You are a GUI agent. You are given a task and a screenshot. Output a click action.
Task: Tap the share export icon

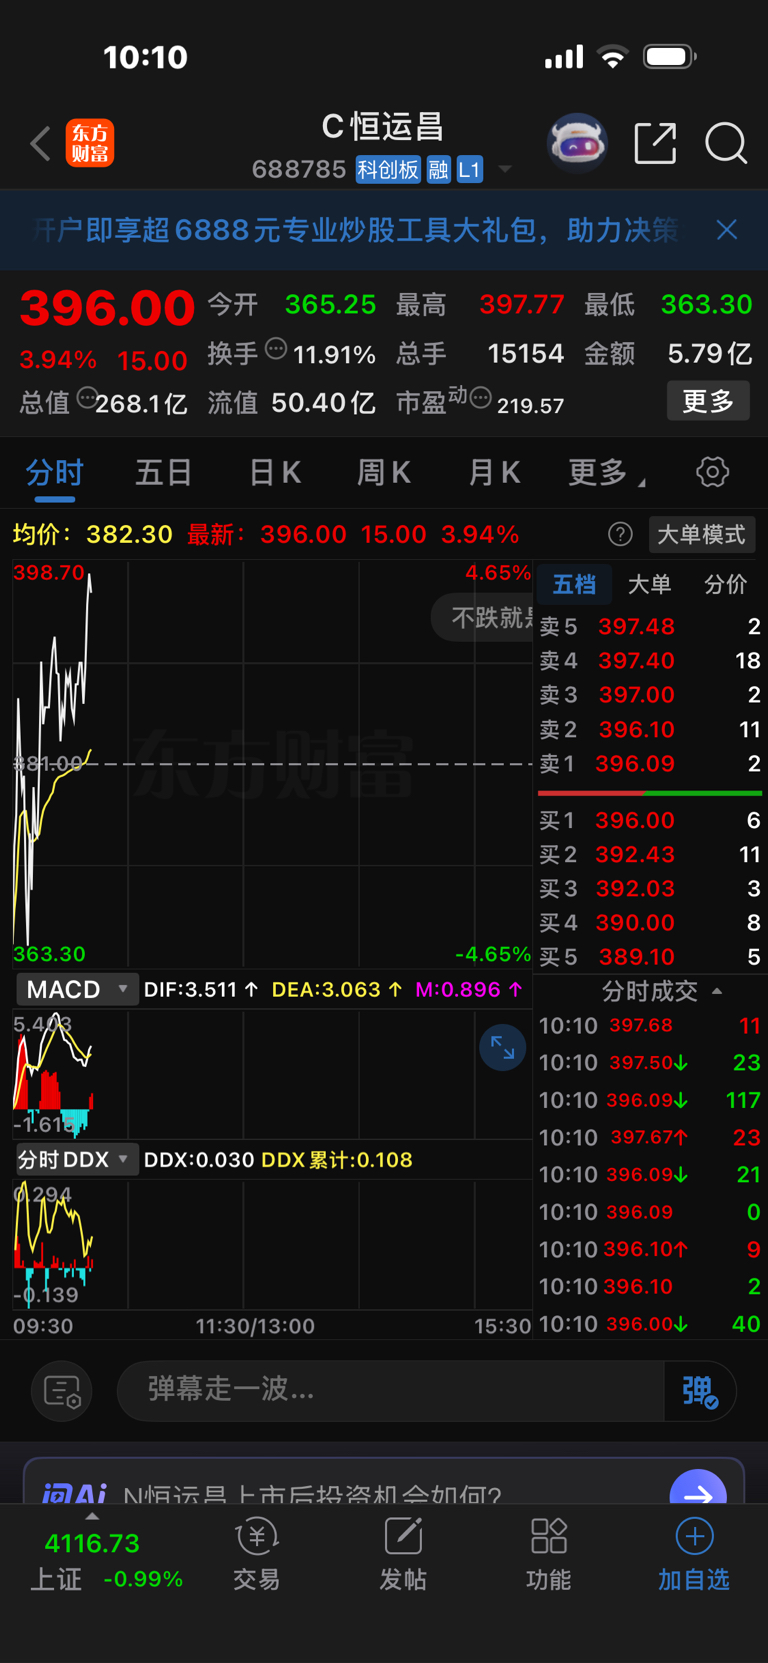click(656, 143)
